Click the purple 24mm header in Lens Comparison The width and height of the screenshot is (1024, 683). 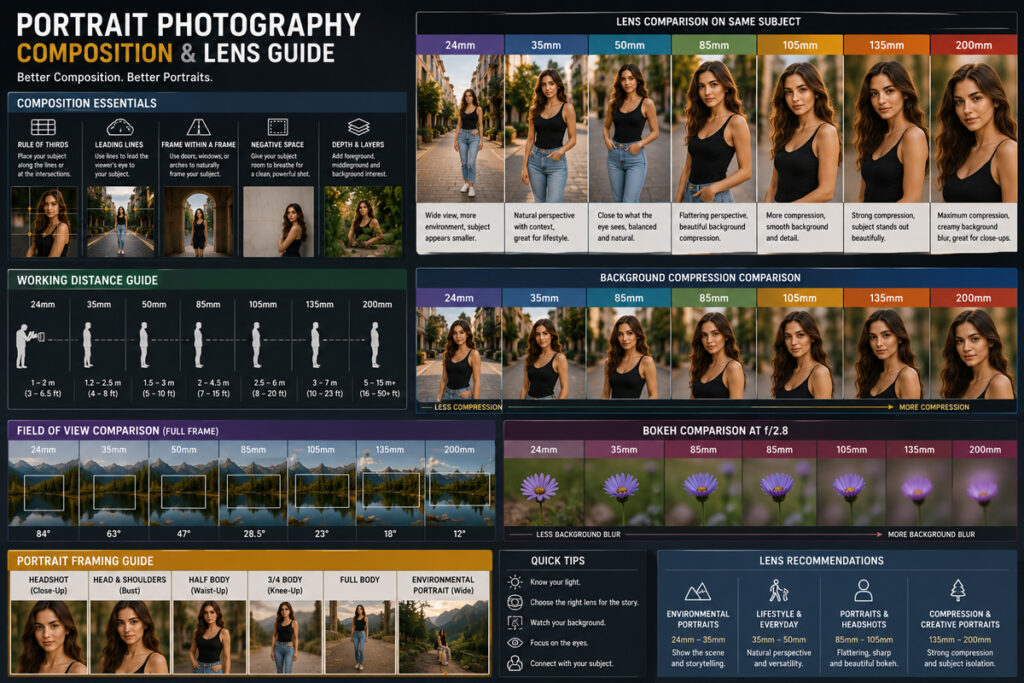point(460,45)
